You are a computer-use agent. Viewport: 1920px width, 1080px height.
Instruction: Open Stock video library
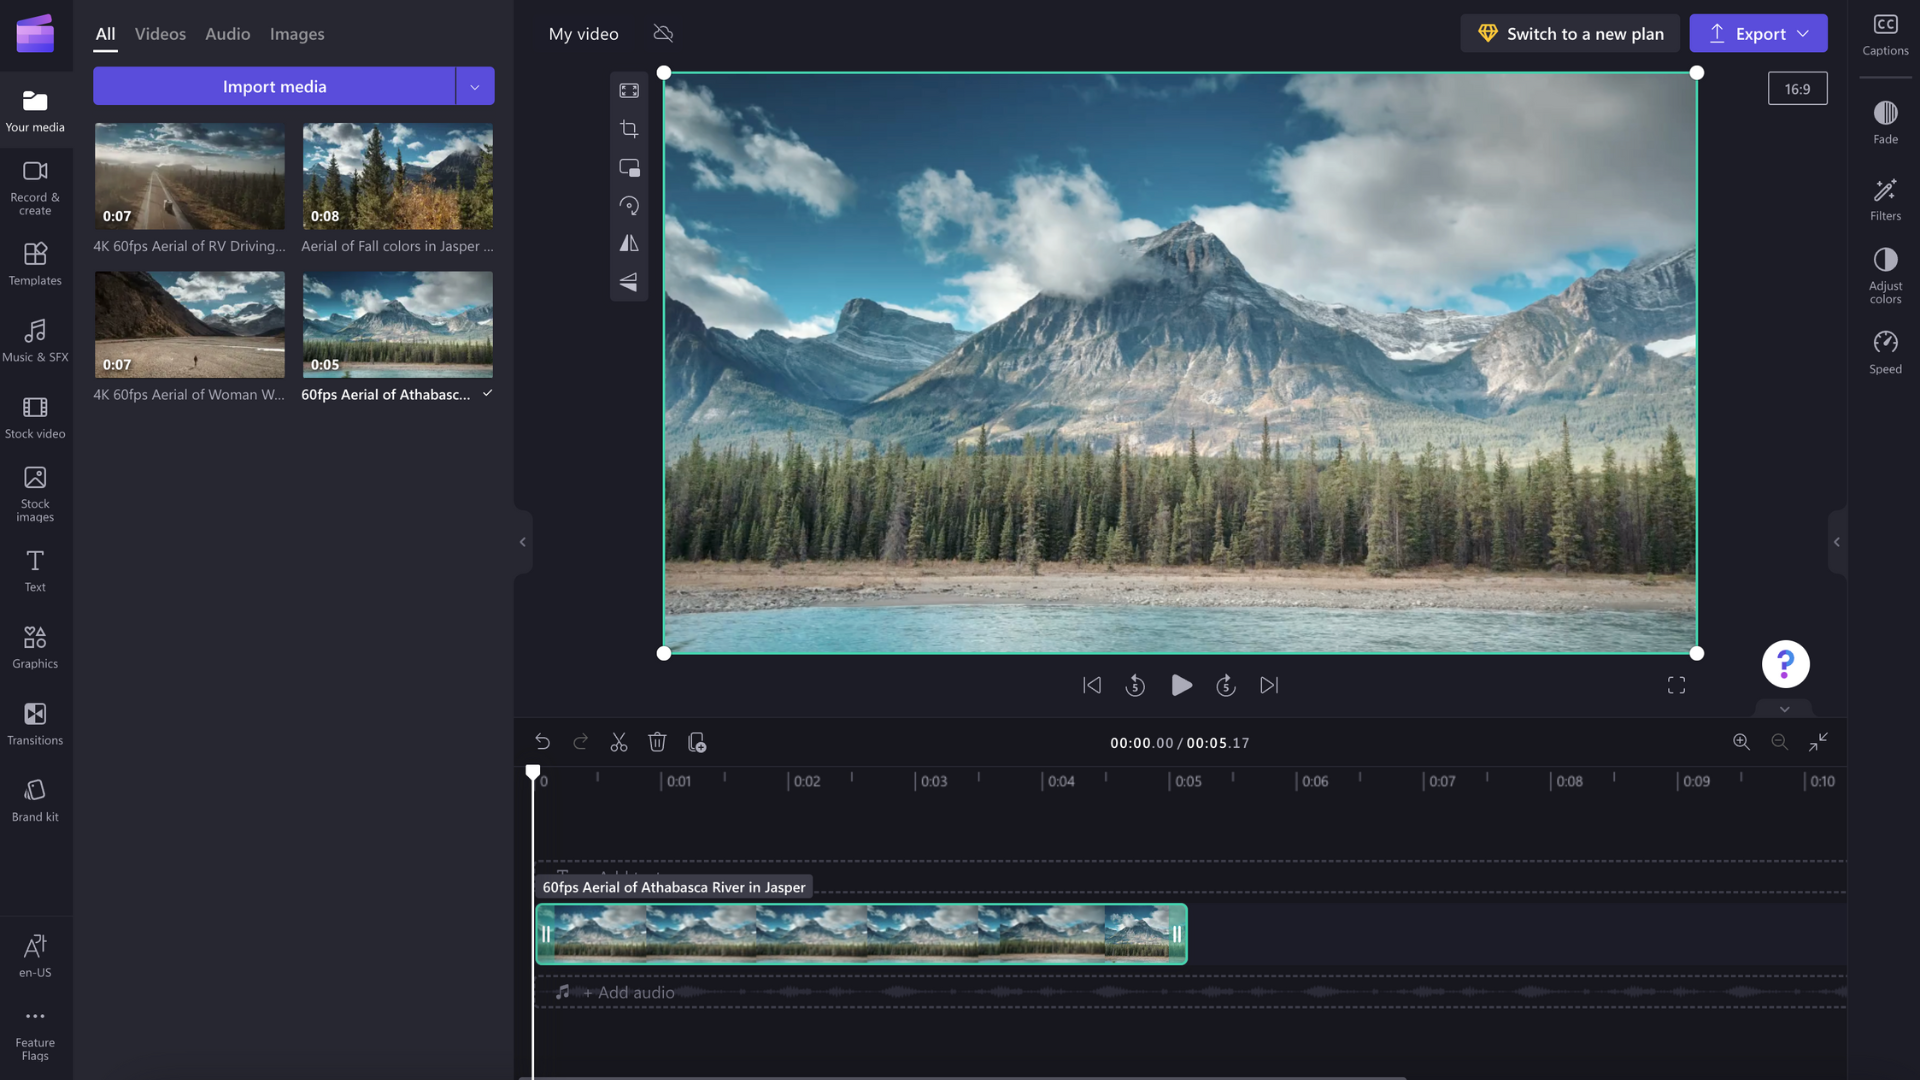pyautogui.click(x=35, y=418)
